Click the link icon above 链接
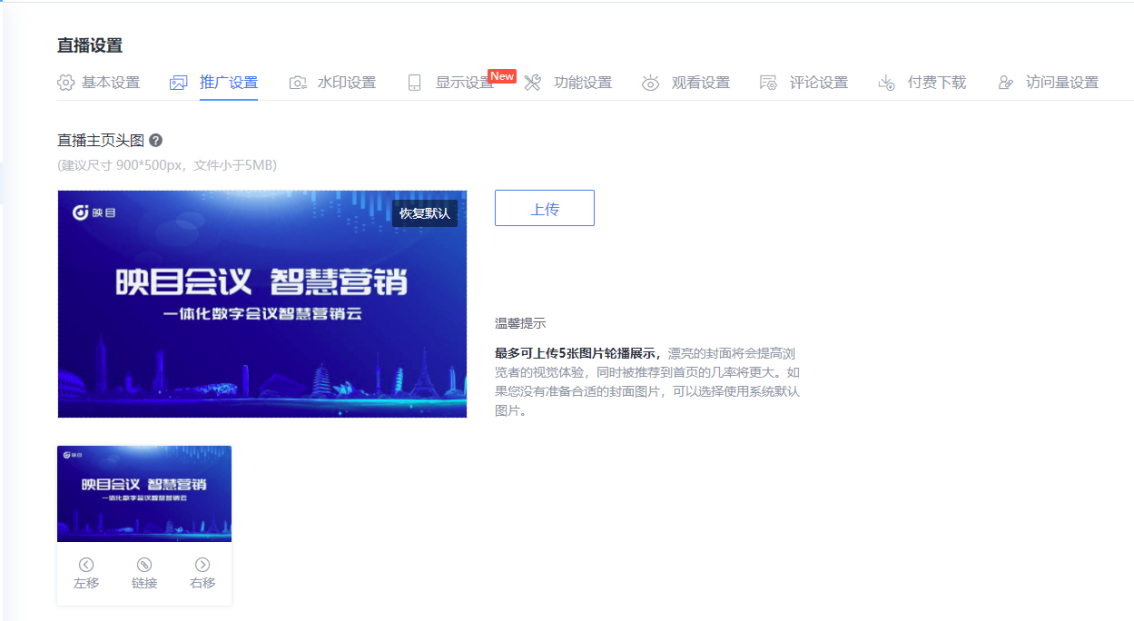Viewport: 1134px width, 621px height. (x=145, y=565)
